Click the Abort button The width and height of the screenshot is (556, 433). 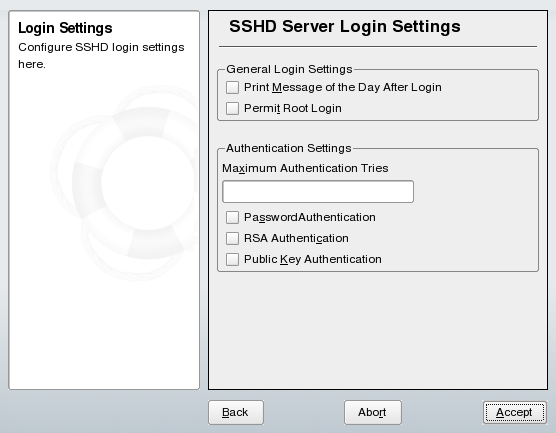(x=373, y=412)
